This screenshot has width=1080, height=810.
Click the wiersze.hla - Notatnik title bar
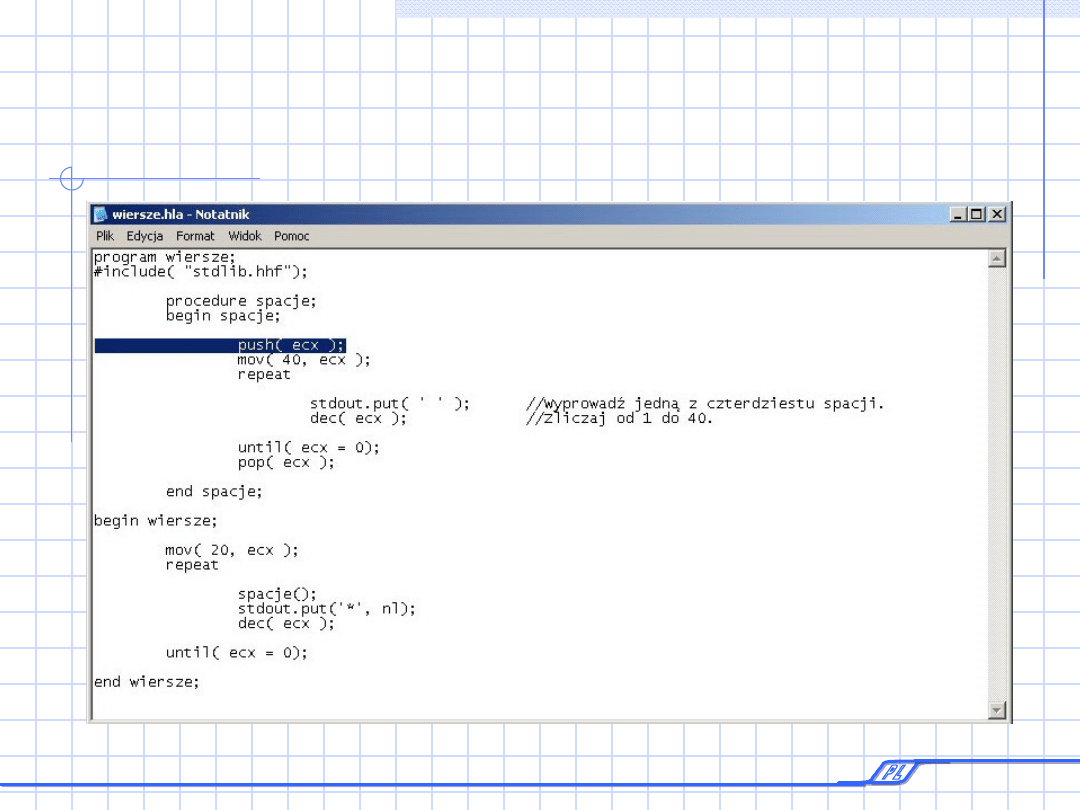500,214
